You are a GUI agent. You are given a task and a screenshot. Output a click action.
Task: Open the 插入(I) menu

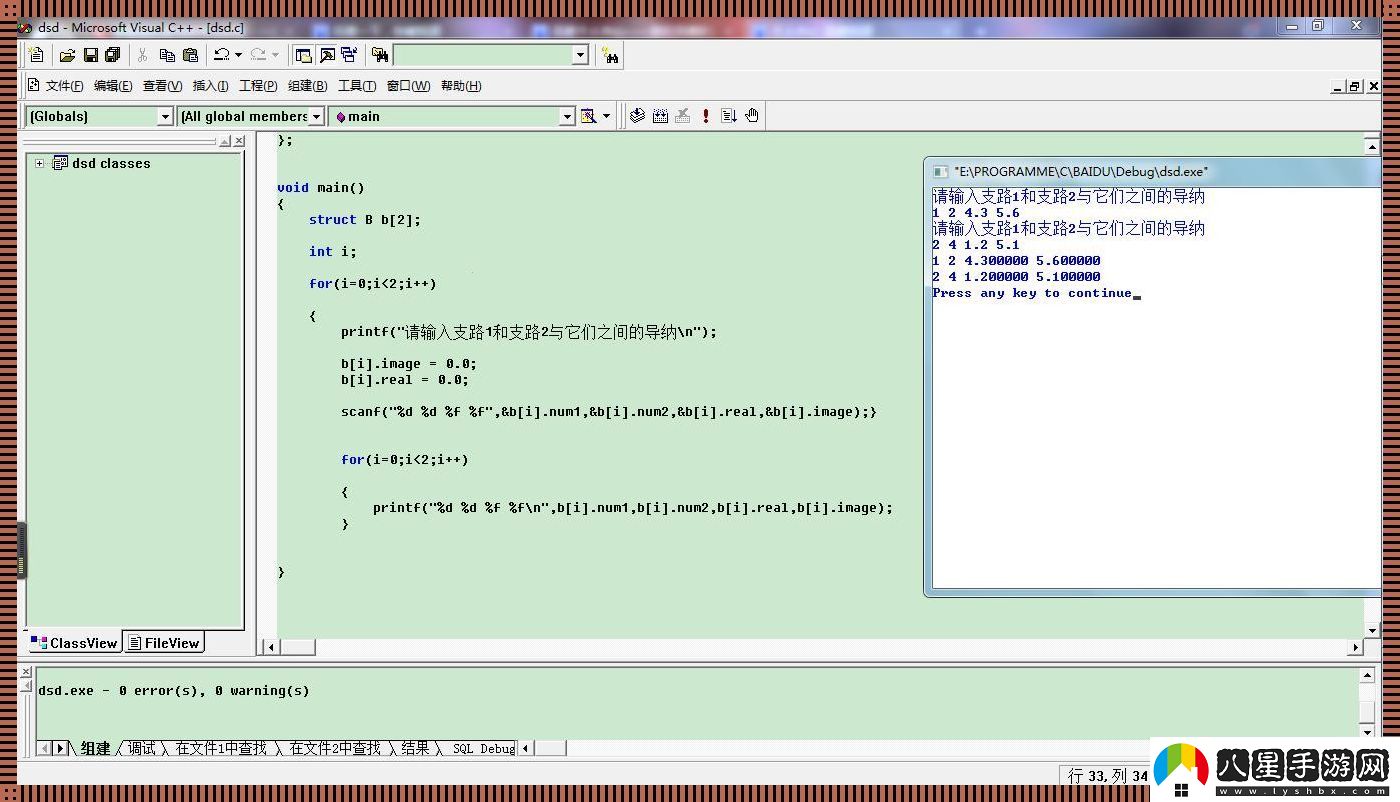[210, 86]
